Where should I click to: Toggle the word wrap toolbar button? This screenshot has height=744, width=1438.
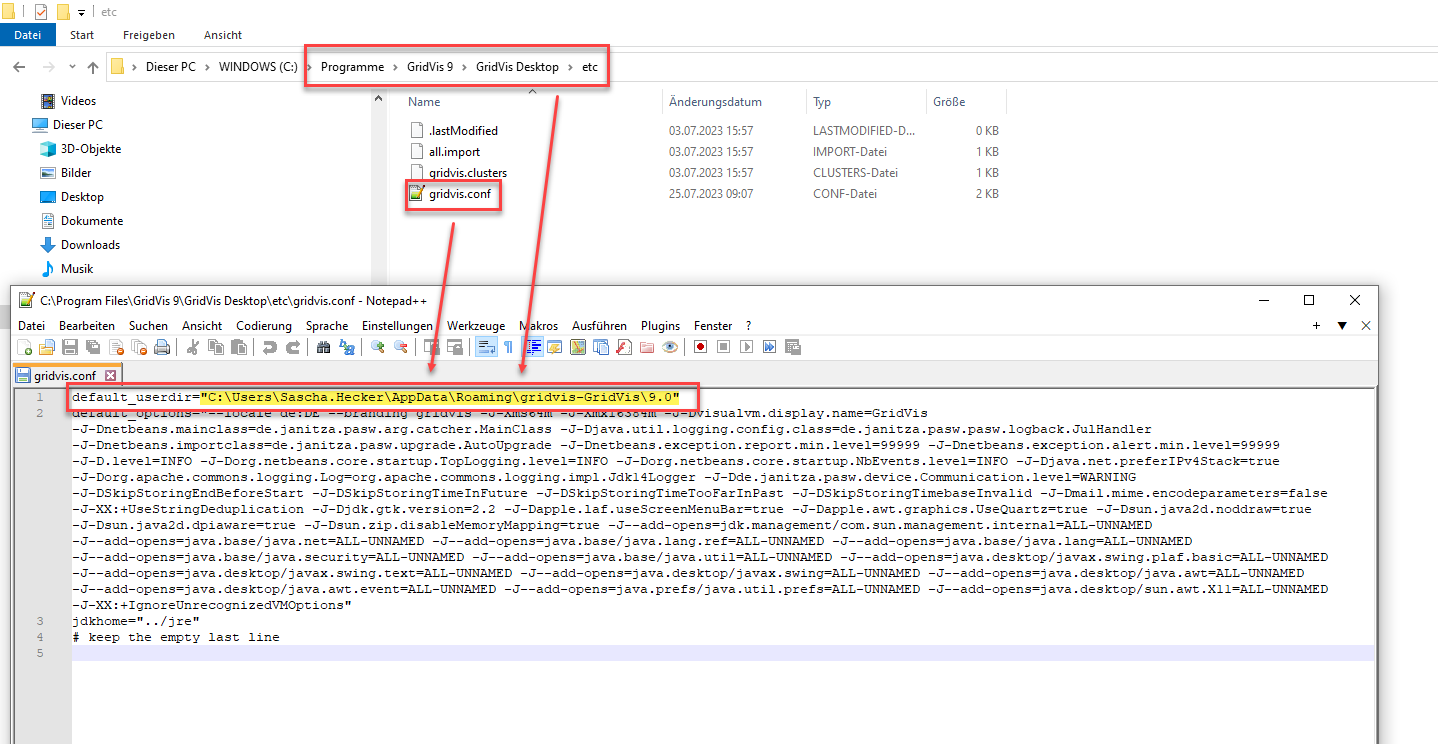(x=485, y=347)
